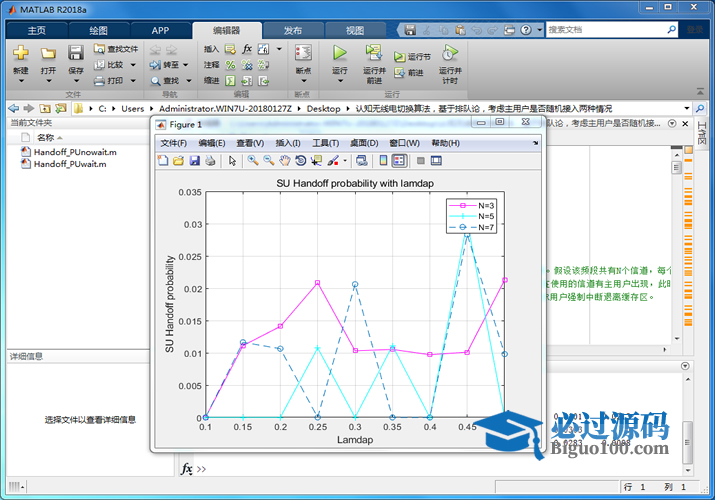Image resolution: width=715 pixels, height=500 pixels.
Task: Toggle the Zoom Out tool
Action: (269, 160)
